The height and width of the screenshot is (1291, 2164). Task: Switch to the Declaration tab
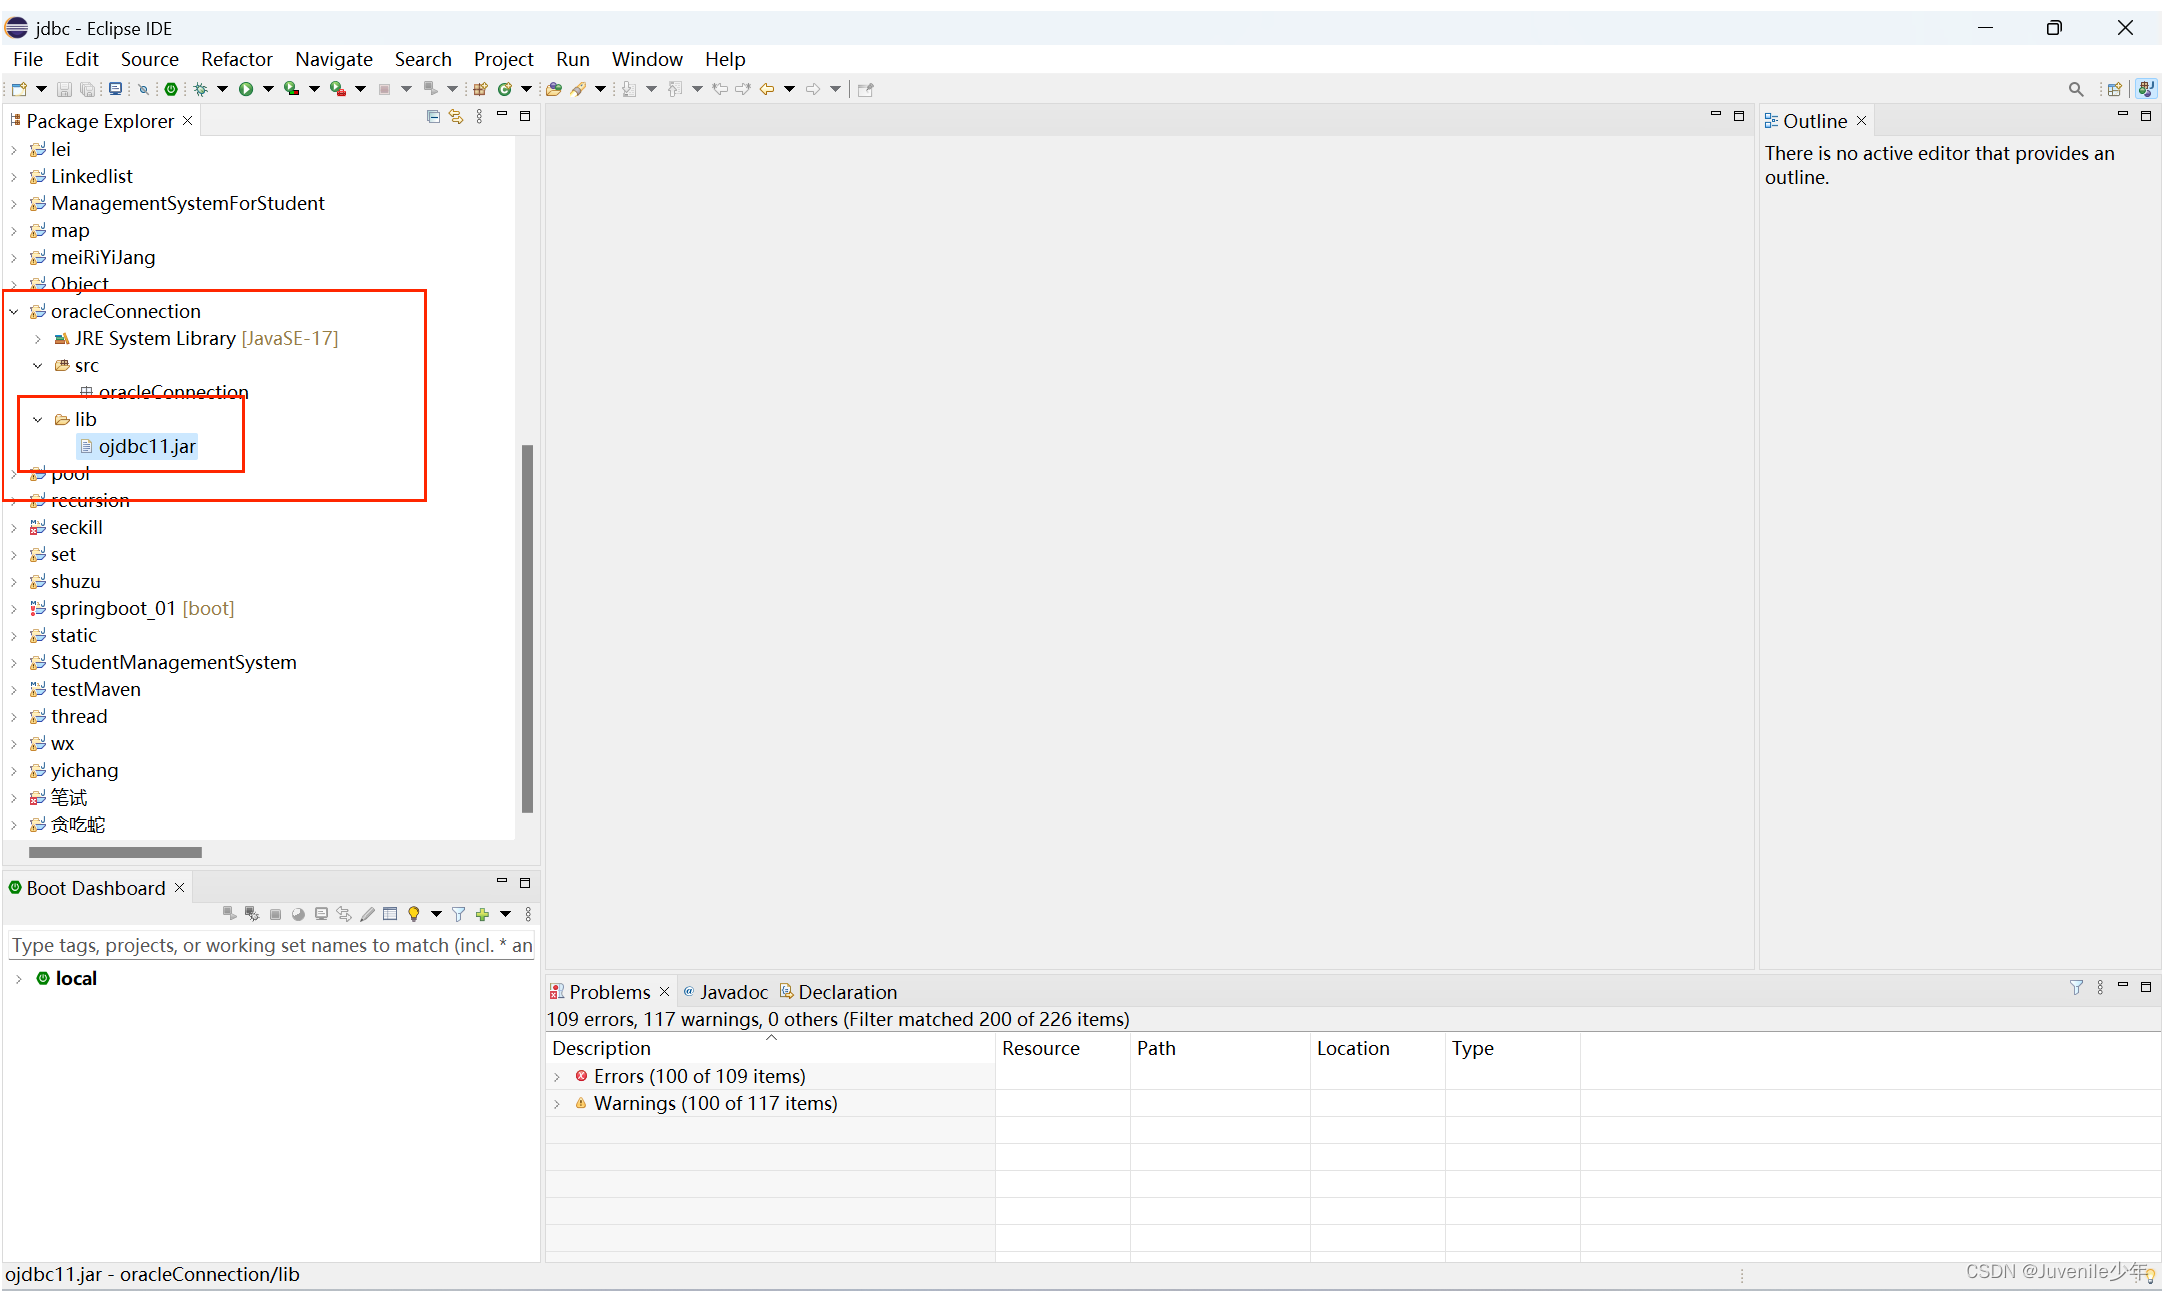coord(838,992)
